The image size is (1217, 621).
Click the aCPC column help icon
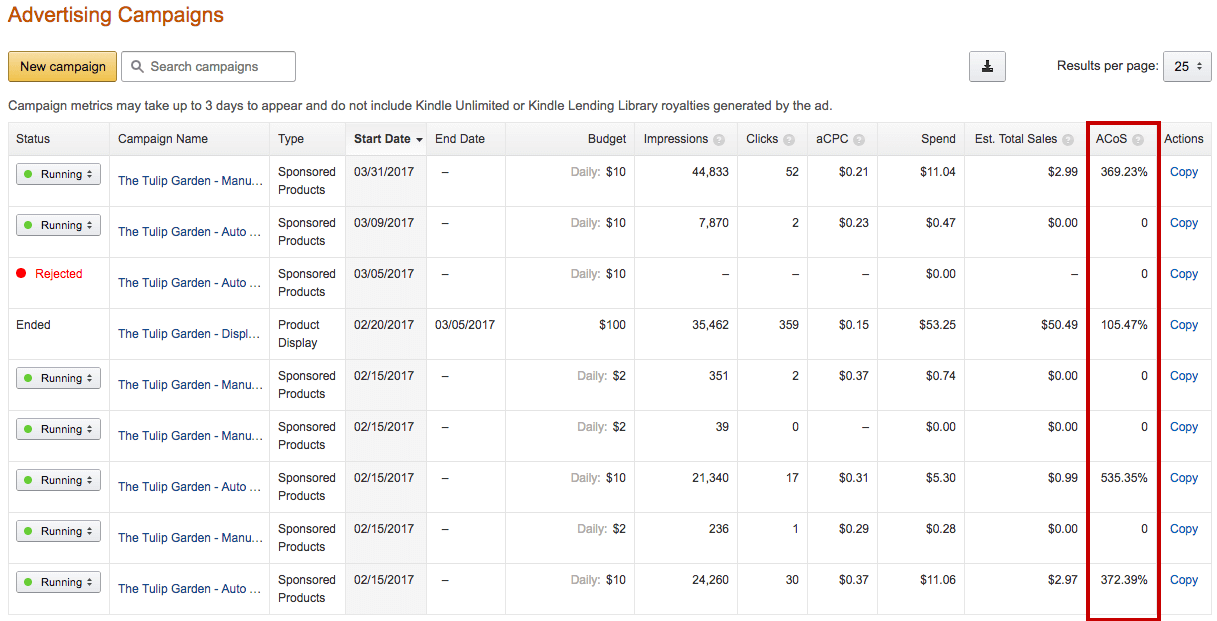859,140
